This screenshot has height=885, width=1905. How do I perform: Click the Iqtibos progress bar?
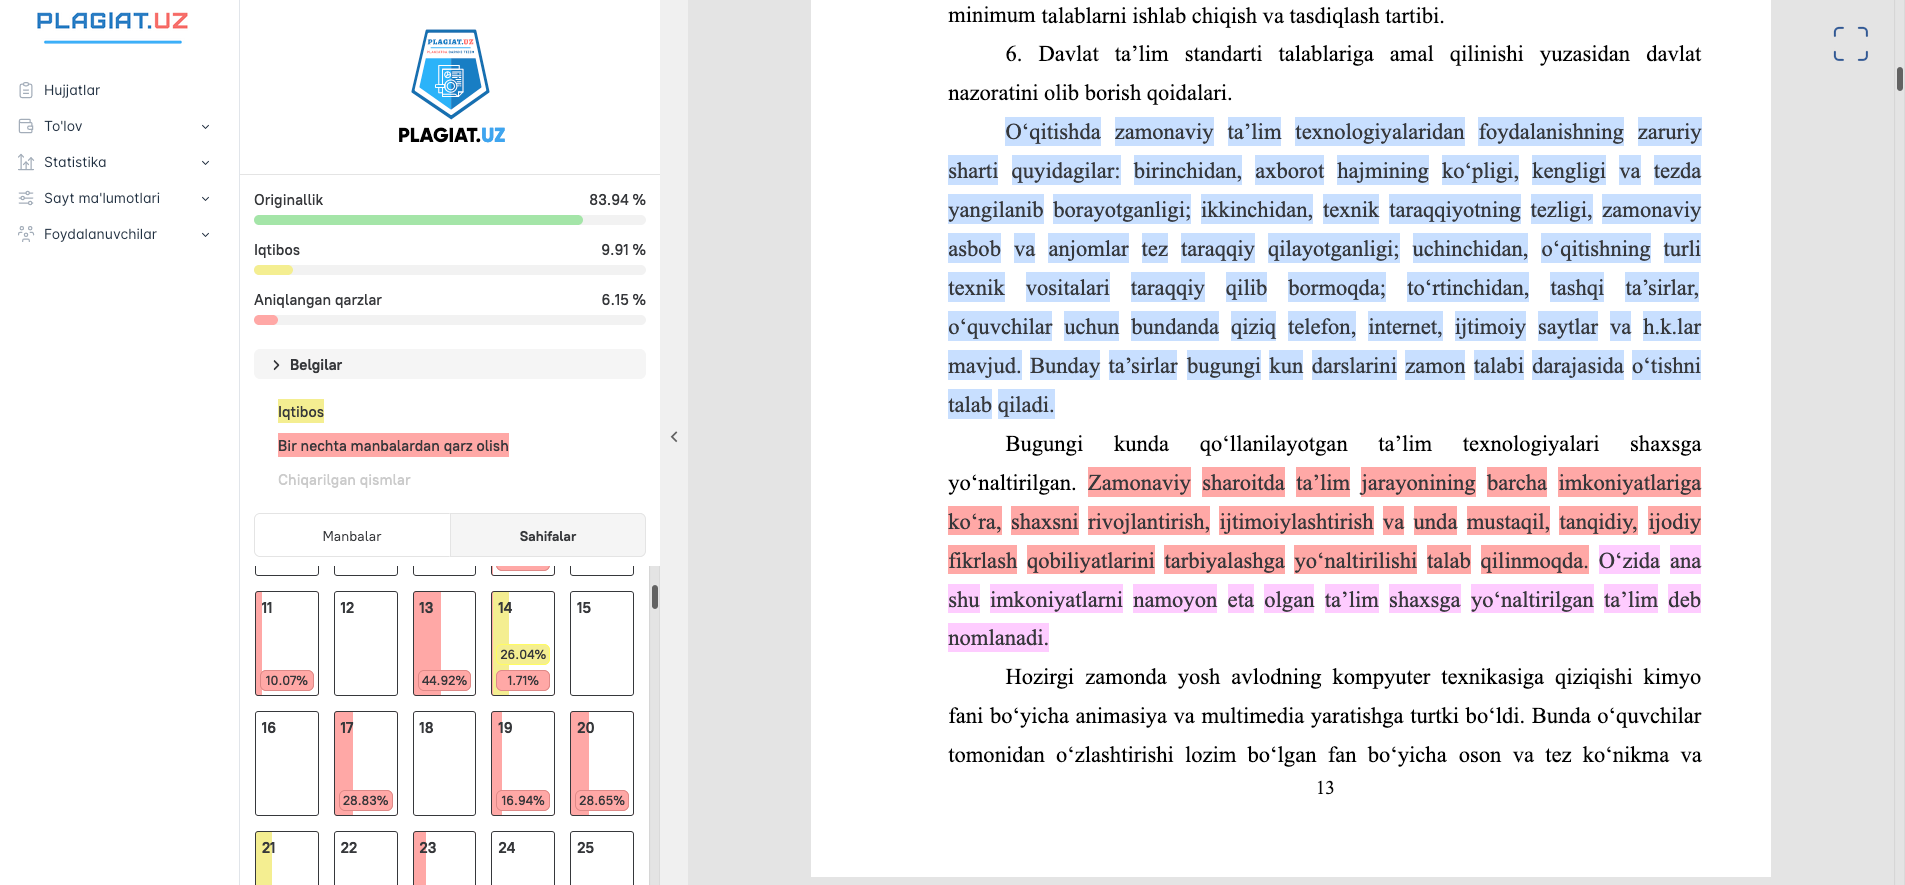(x=450, y=270)
